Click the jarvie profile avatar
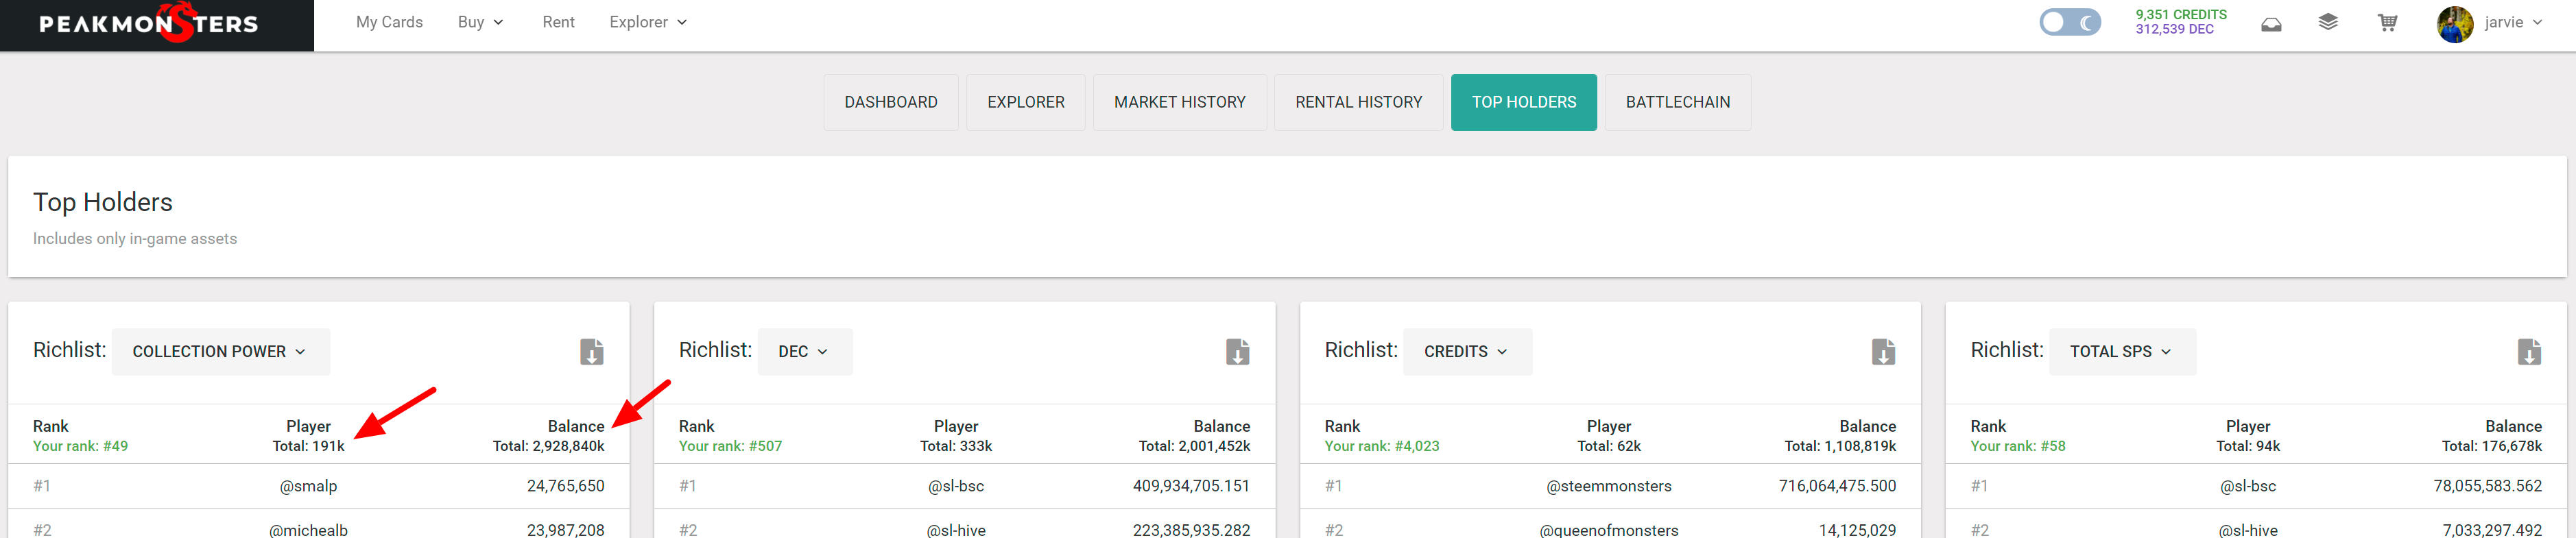This screenshot has width=2576, height=538. 2454,23
